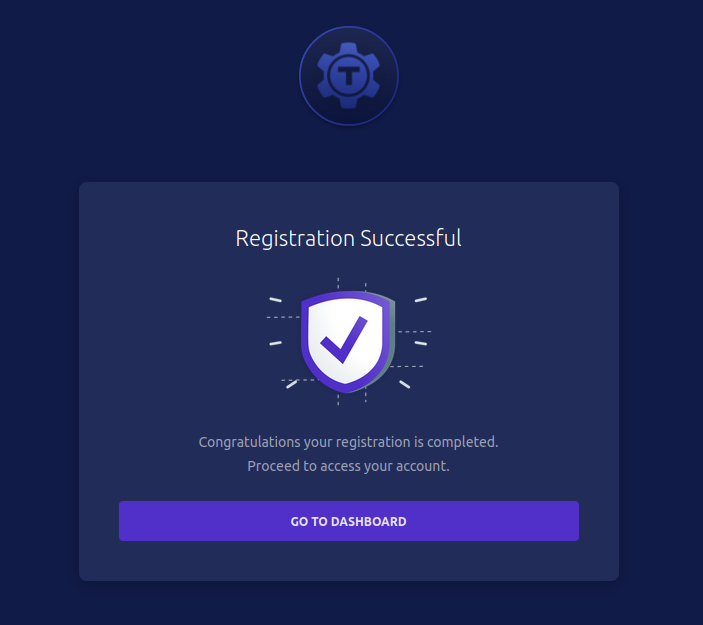This screenshot has width=703, height=625.
Task: Click the white ray dash left of shield
Action: coord(275,343)
